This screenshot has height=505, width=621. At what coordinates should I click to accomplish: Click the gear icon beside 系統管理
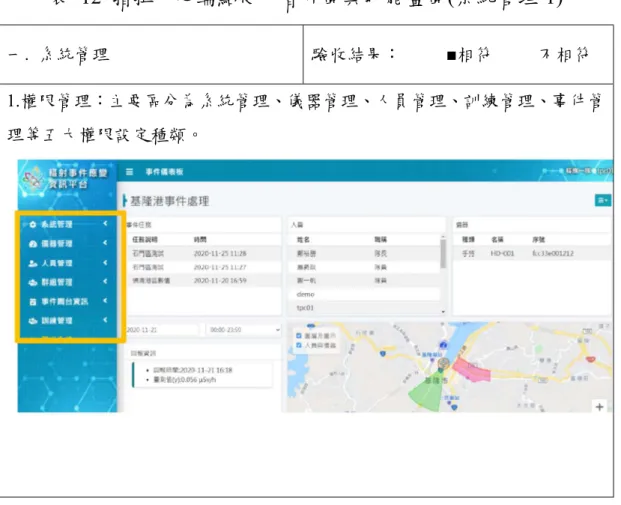(x=33, y=225)
